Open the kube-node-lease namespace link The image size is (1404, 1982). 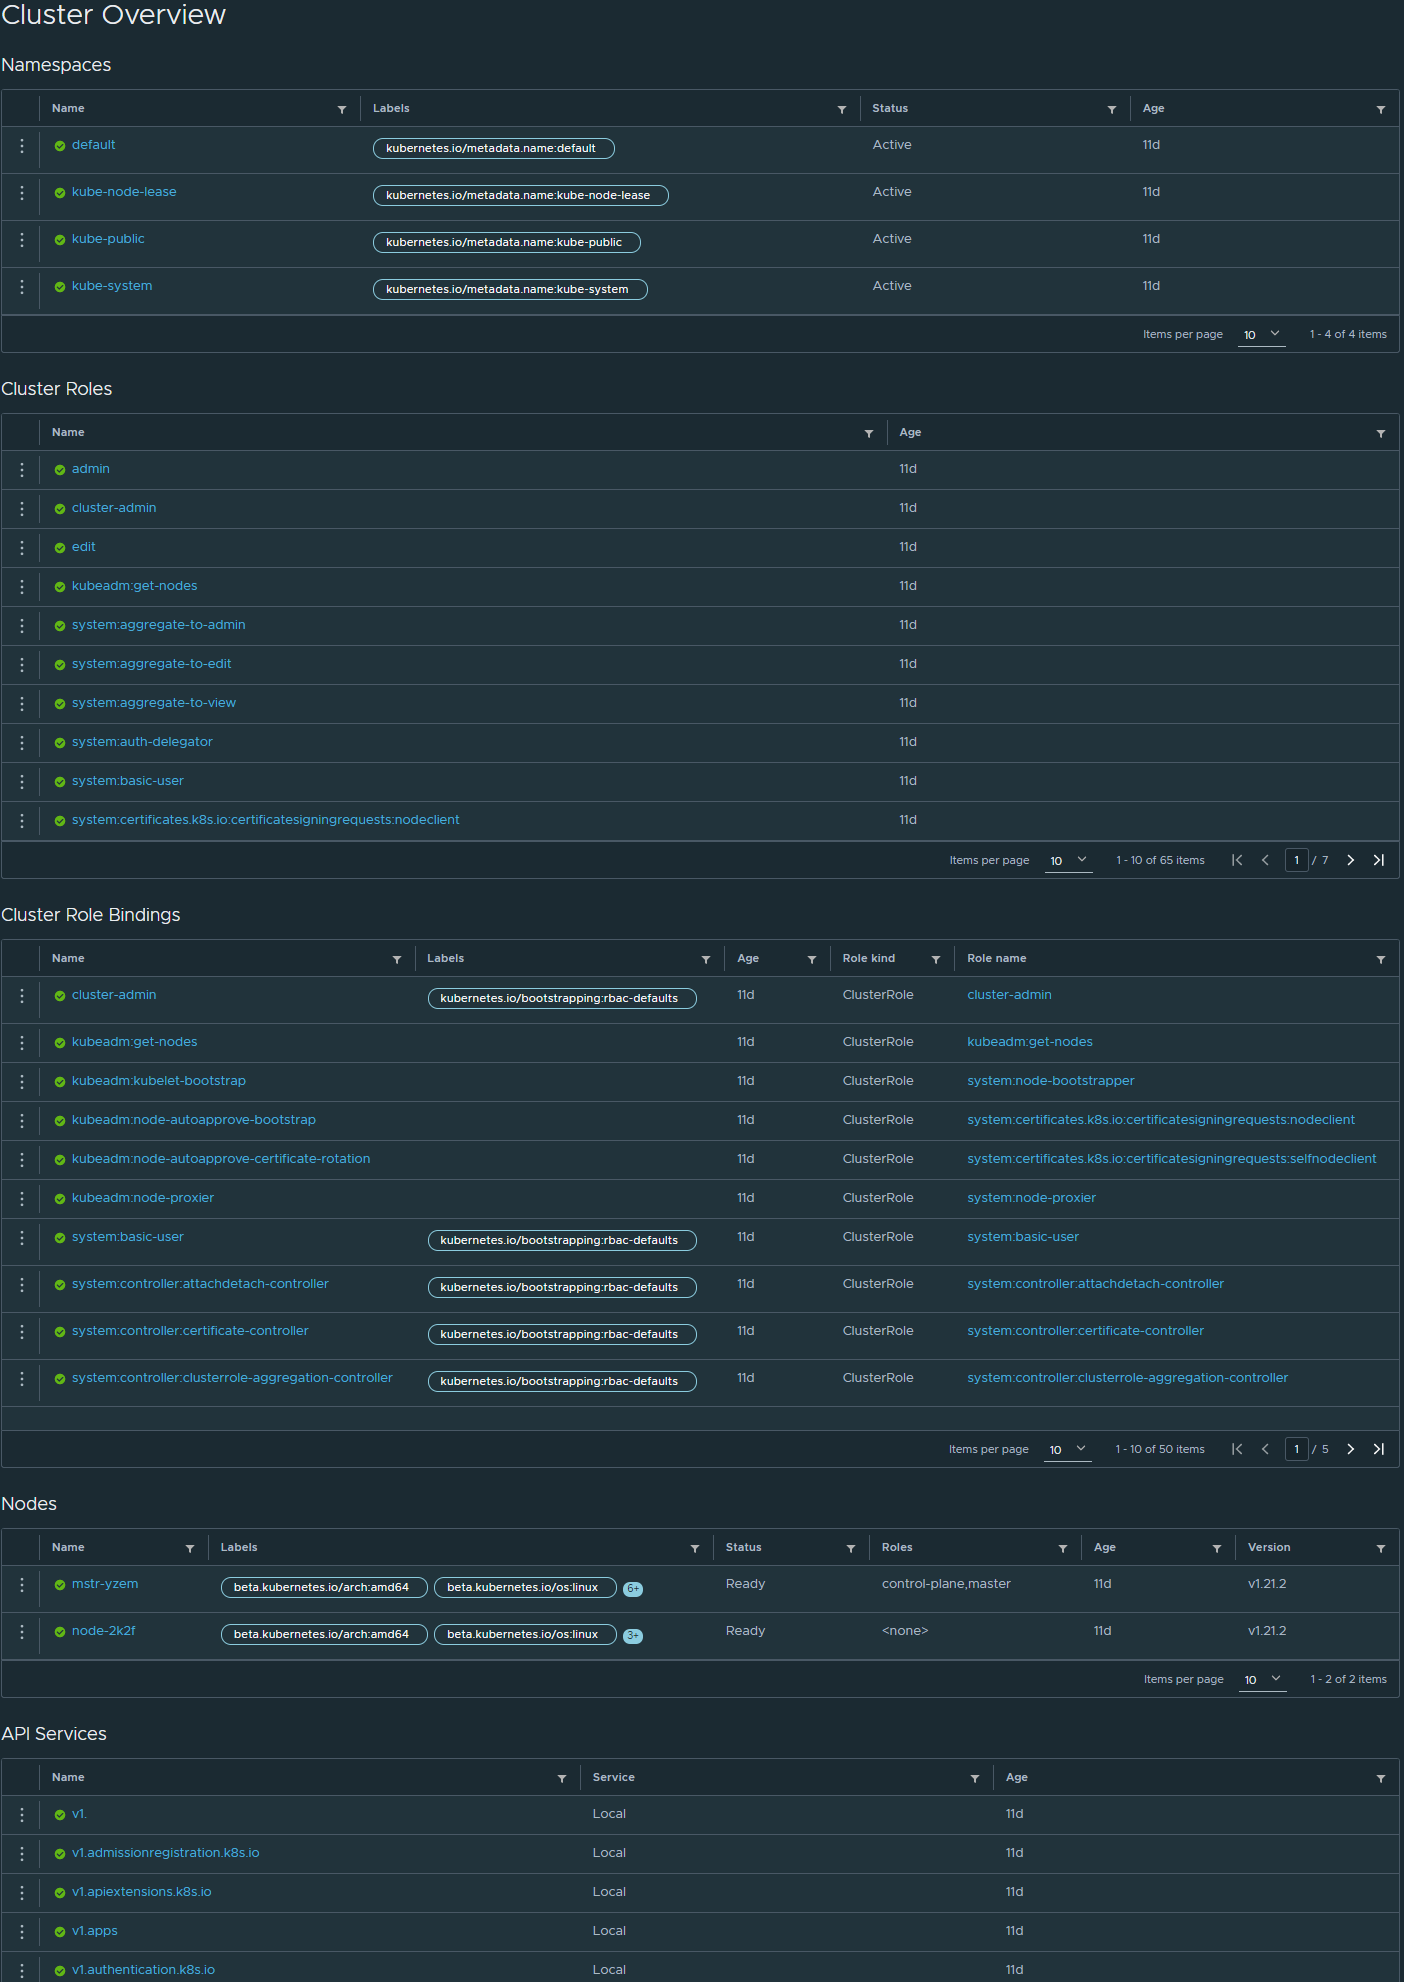(124, 192)
